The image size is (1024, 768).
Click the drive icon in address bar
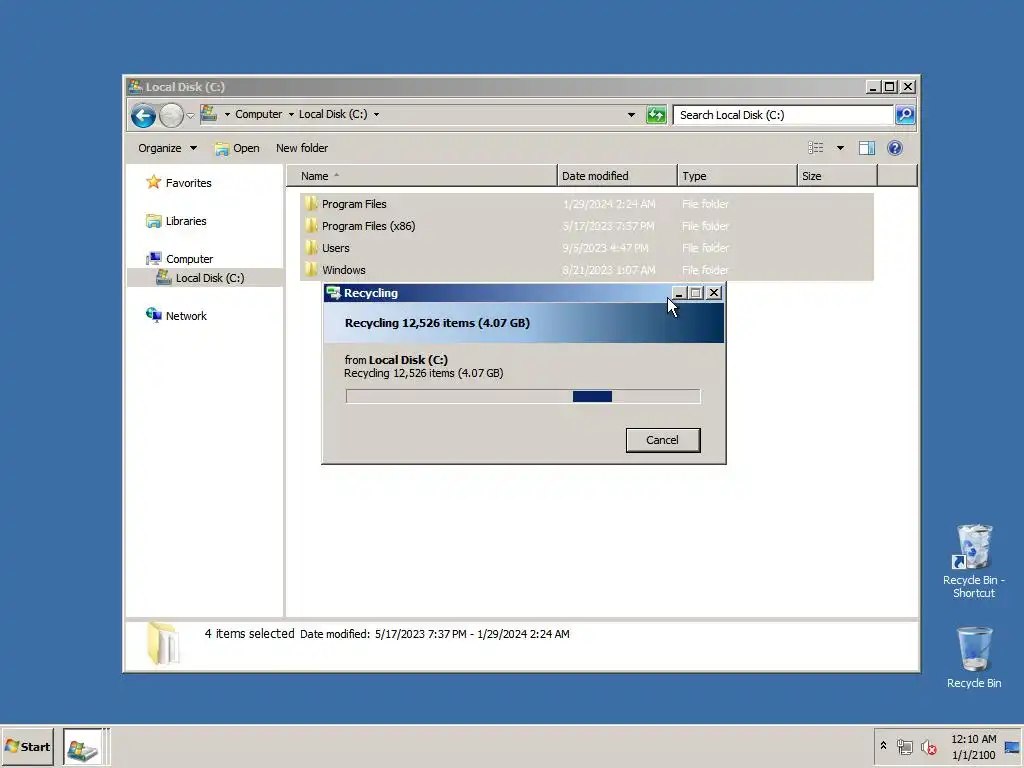click(209, 114)
